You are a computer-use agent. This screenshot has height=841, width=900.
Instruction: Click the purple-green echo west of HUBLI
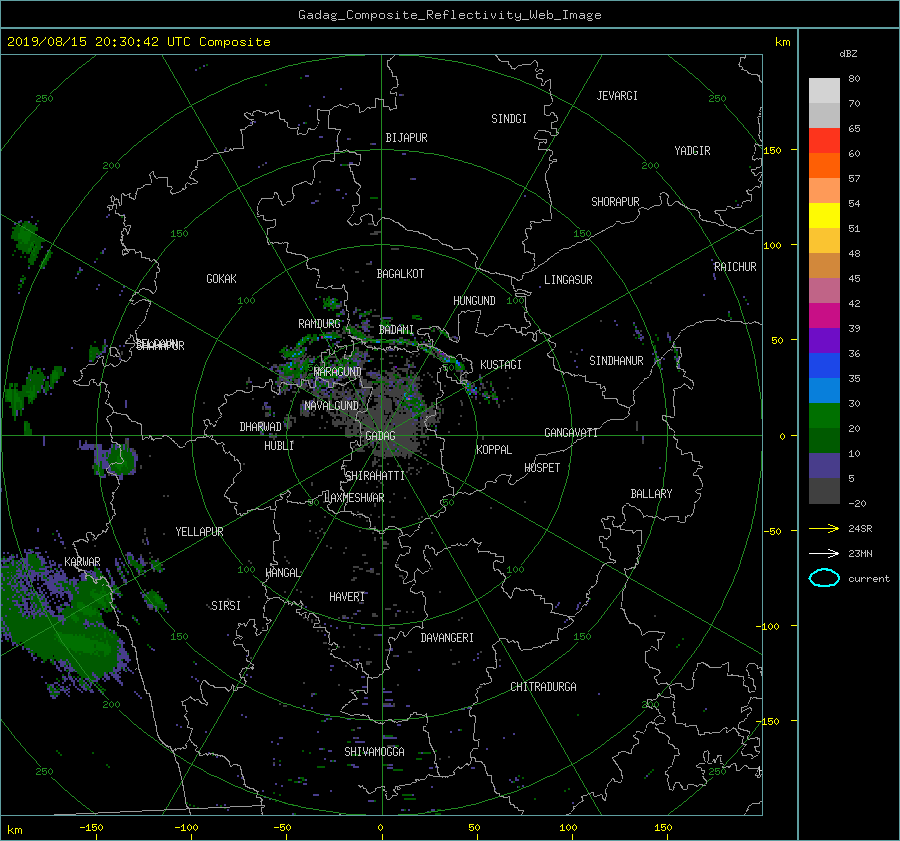tap(115, 460)
